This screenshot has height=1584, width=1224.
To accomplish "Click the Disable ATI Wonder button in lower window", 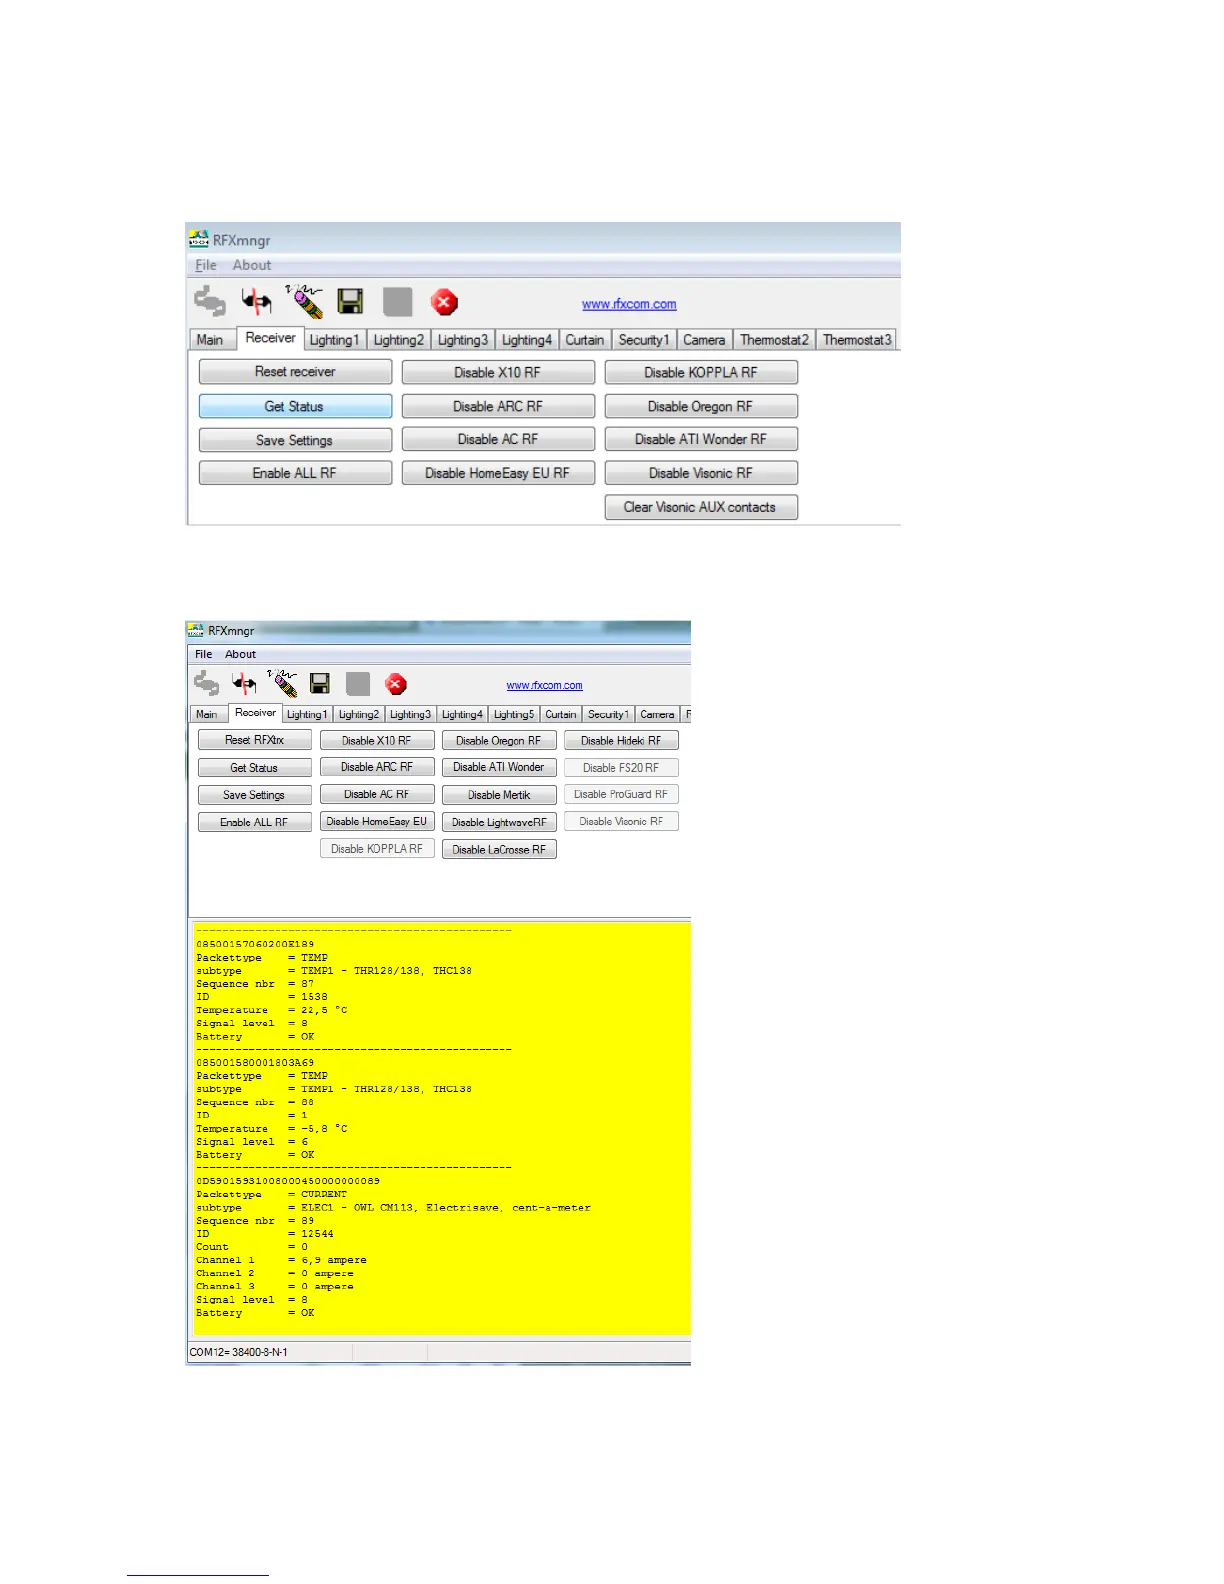I will (499, 767).
